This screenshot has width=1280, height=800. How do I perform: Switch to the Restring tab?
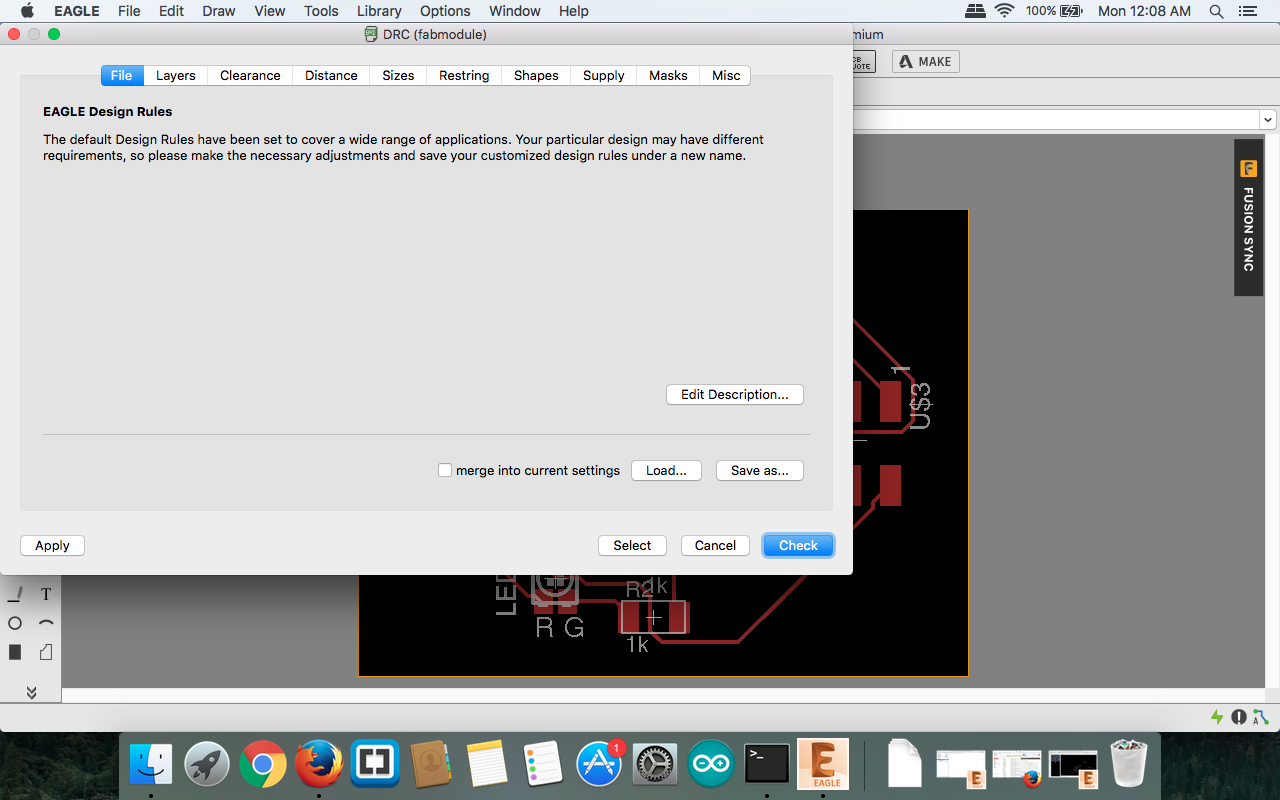464,75
